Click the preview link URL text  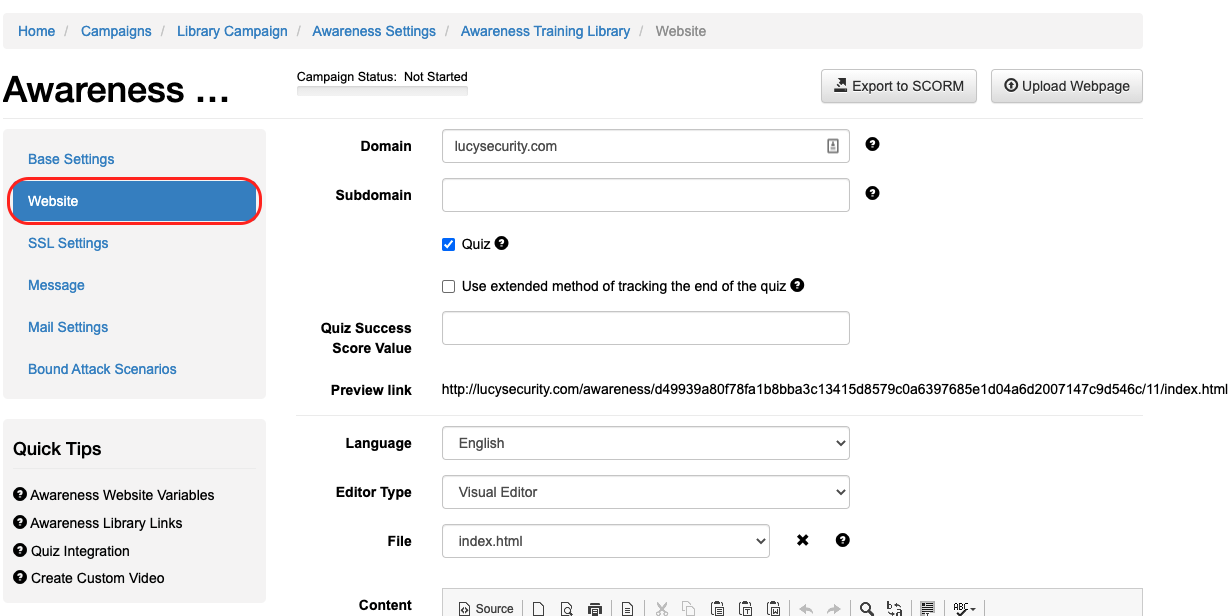click(834, 389)
